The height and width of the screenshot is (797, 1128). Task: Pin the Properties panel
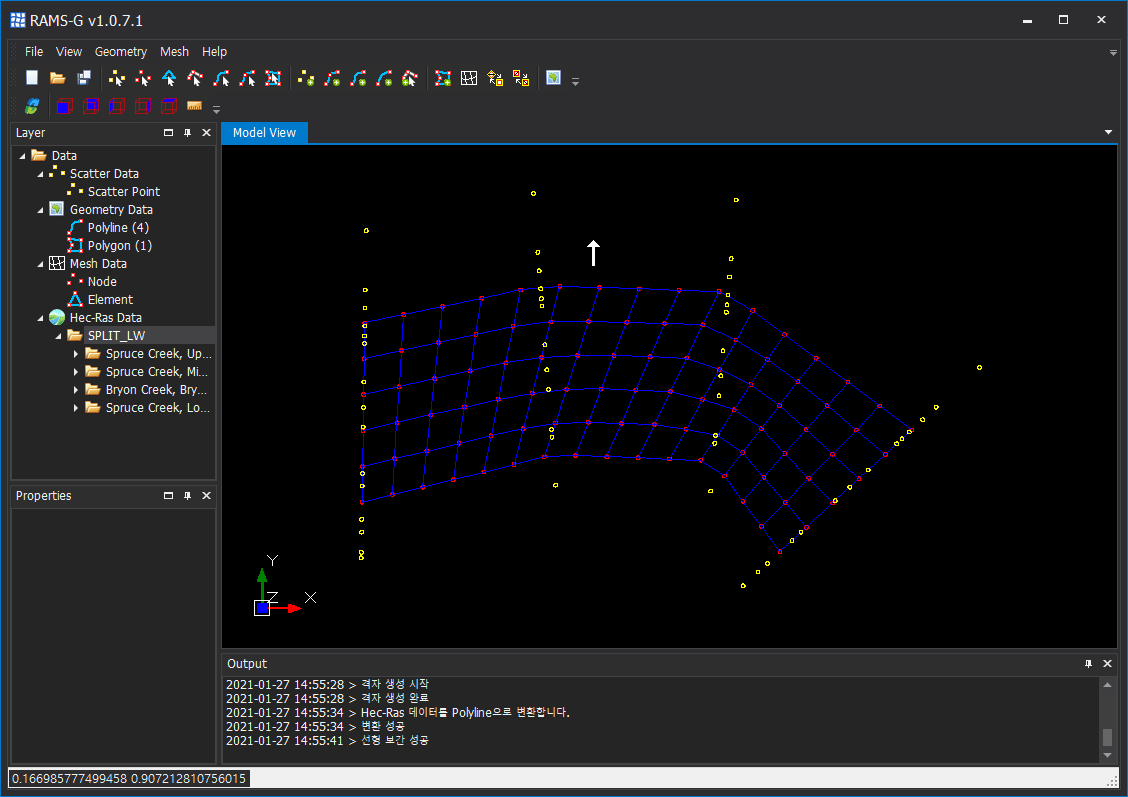click(187, 496)
